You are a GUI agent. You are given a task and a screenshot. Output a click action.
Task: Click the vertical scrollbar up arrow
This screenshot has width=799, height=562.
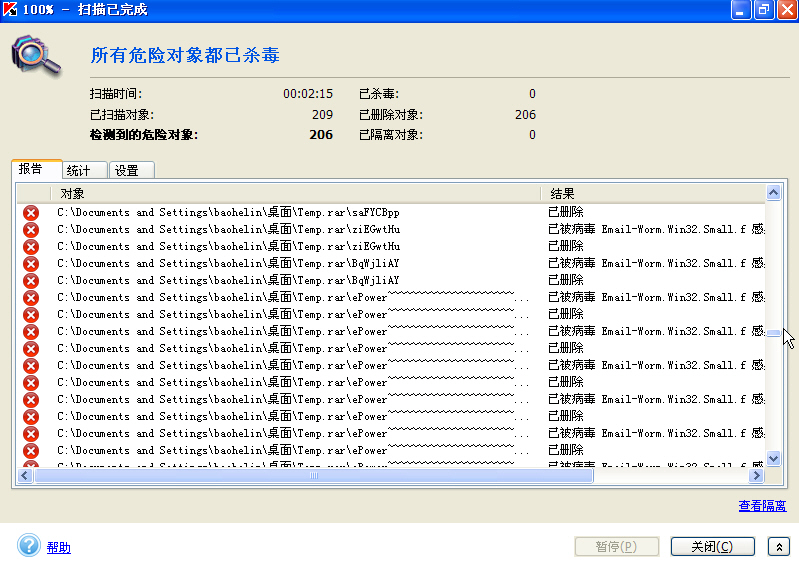tap(773, 193)
